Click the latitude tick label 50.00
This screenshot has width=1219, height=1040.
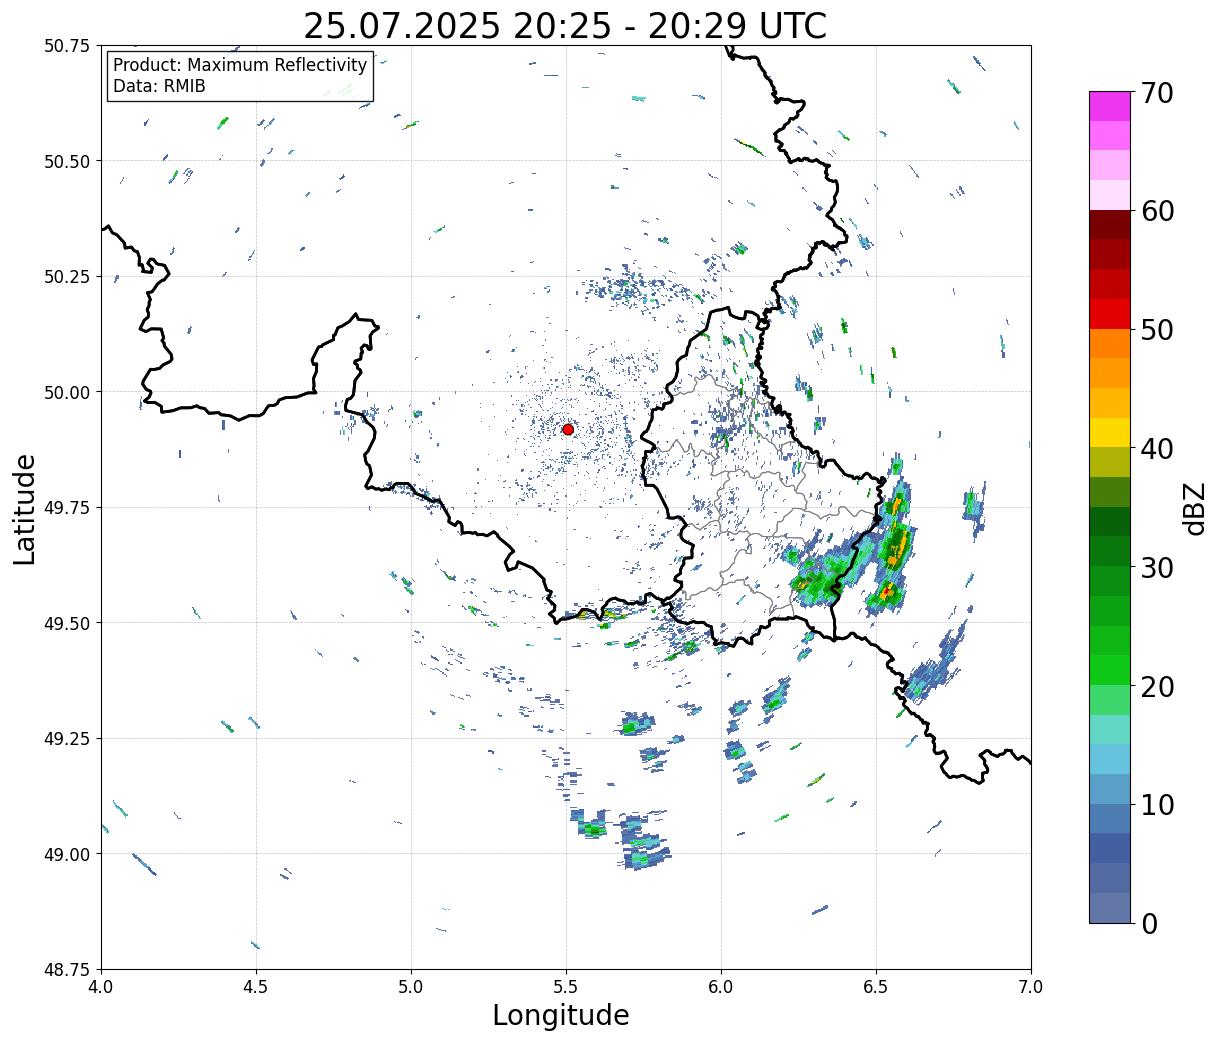(x=67, y=392)
